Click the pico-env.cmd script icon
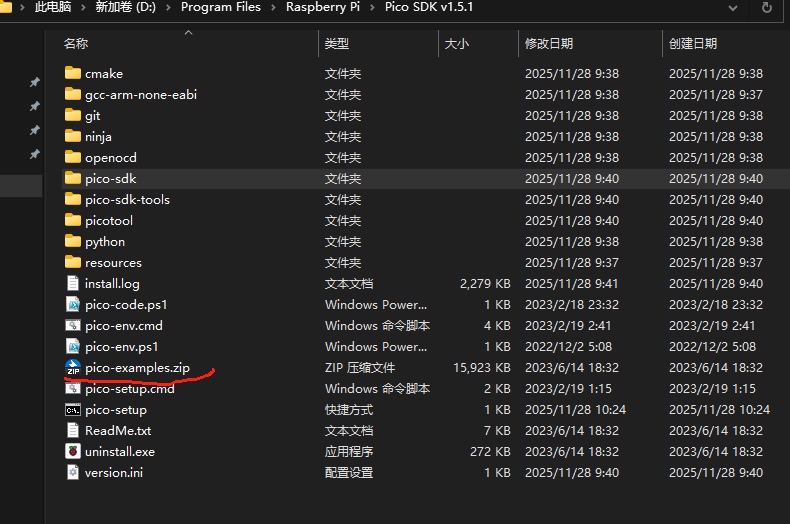 pyautogui.click(x=73, y=325)
